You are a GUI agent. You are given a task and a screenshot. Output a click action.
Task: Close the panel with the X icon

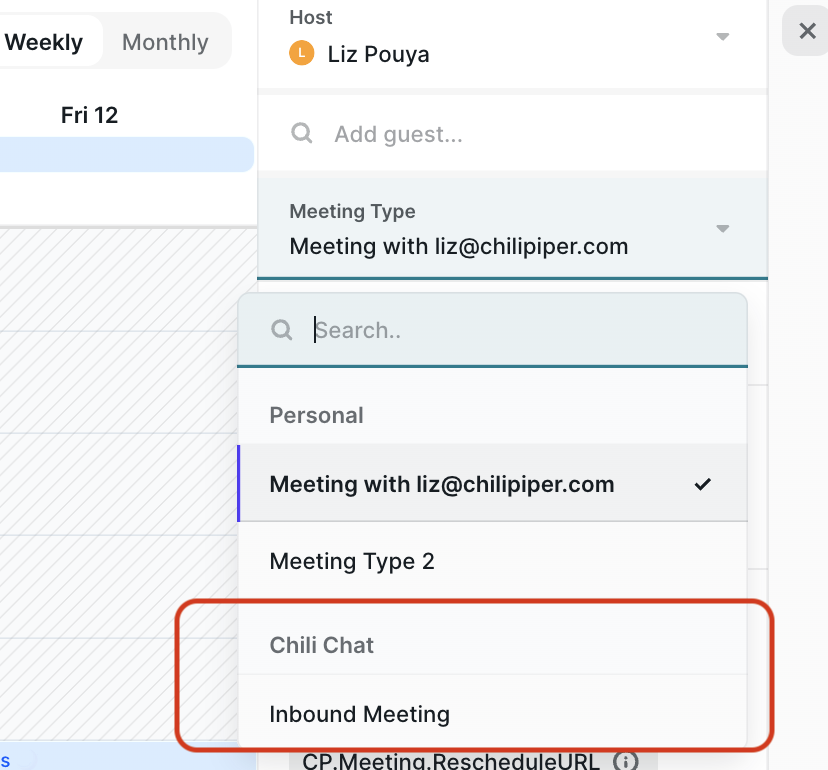807,31
